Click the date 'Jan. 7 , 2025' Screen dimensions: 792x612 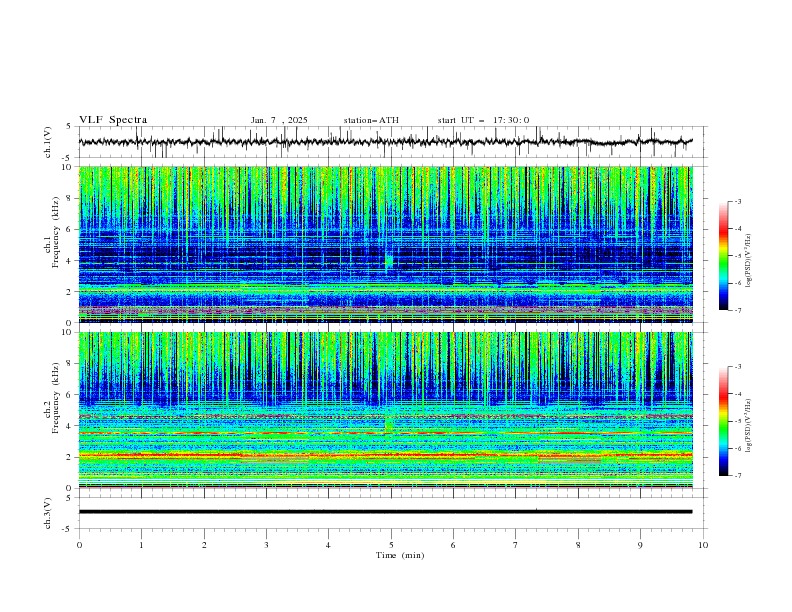(x=279, y=120)
